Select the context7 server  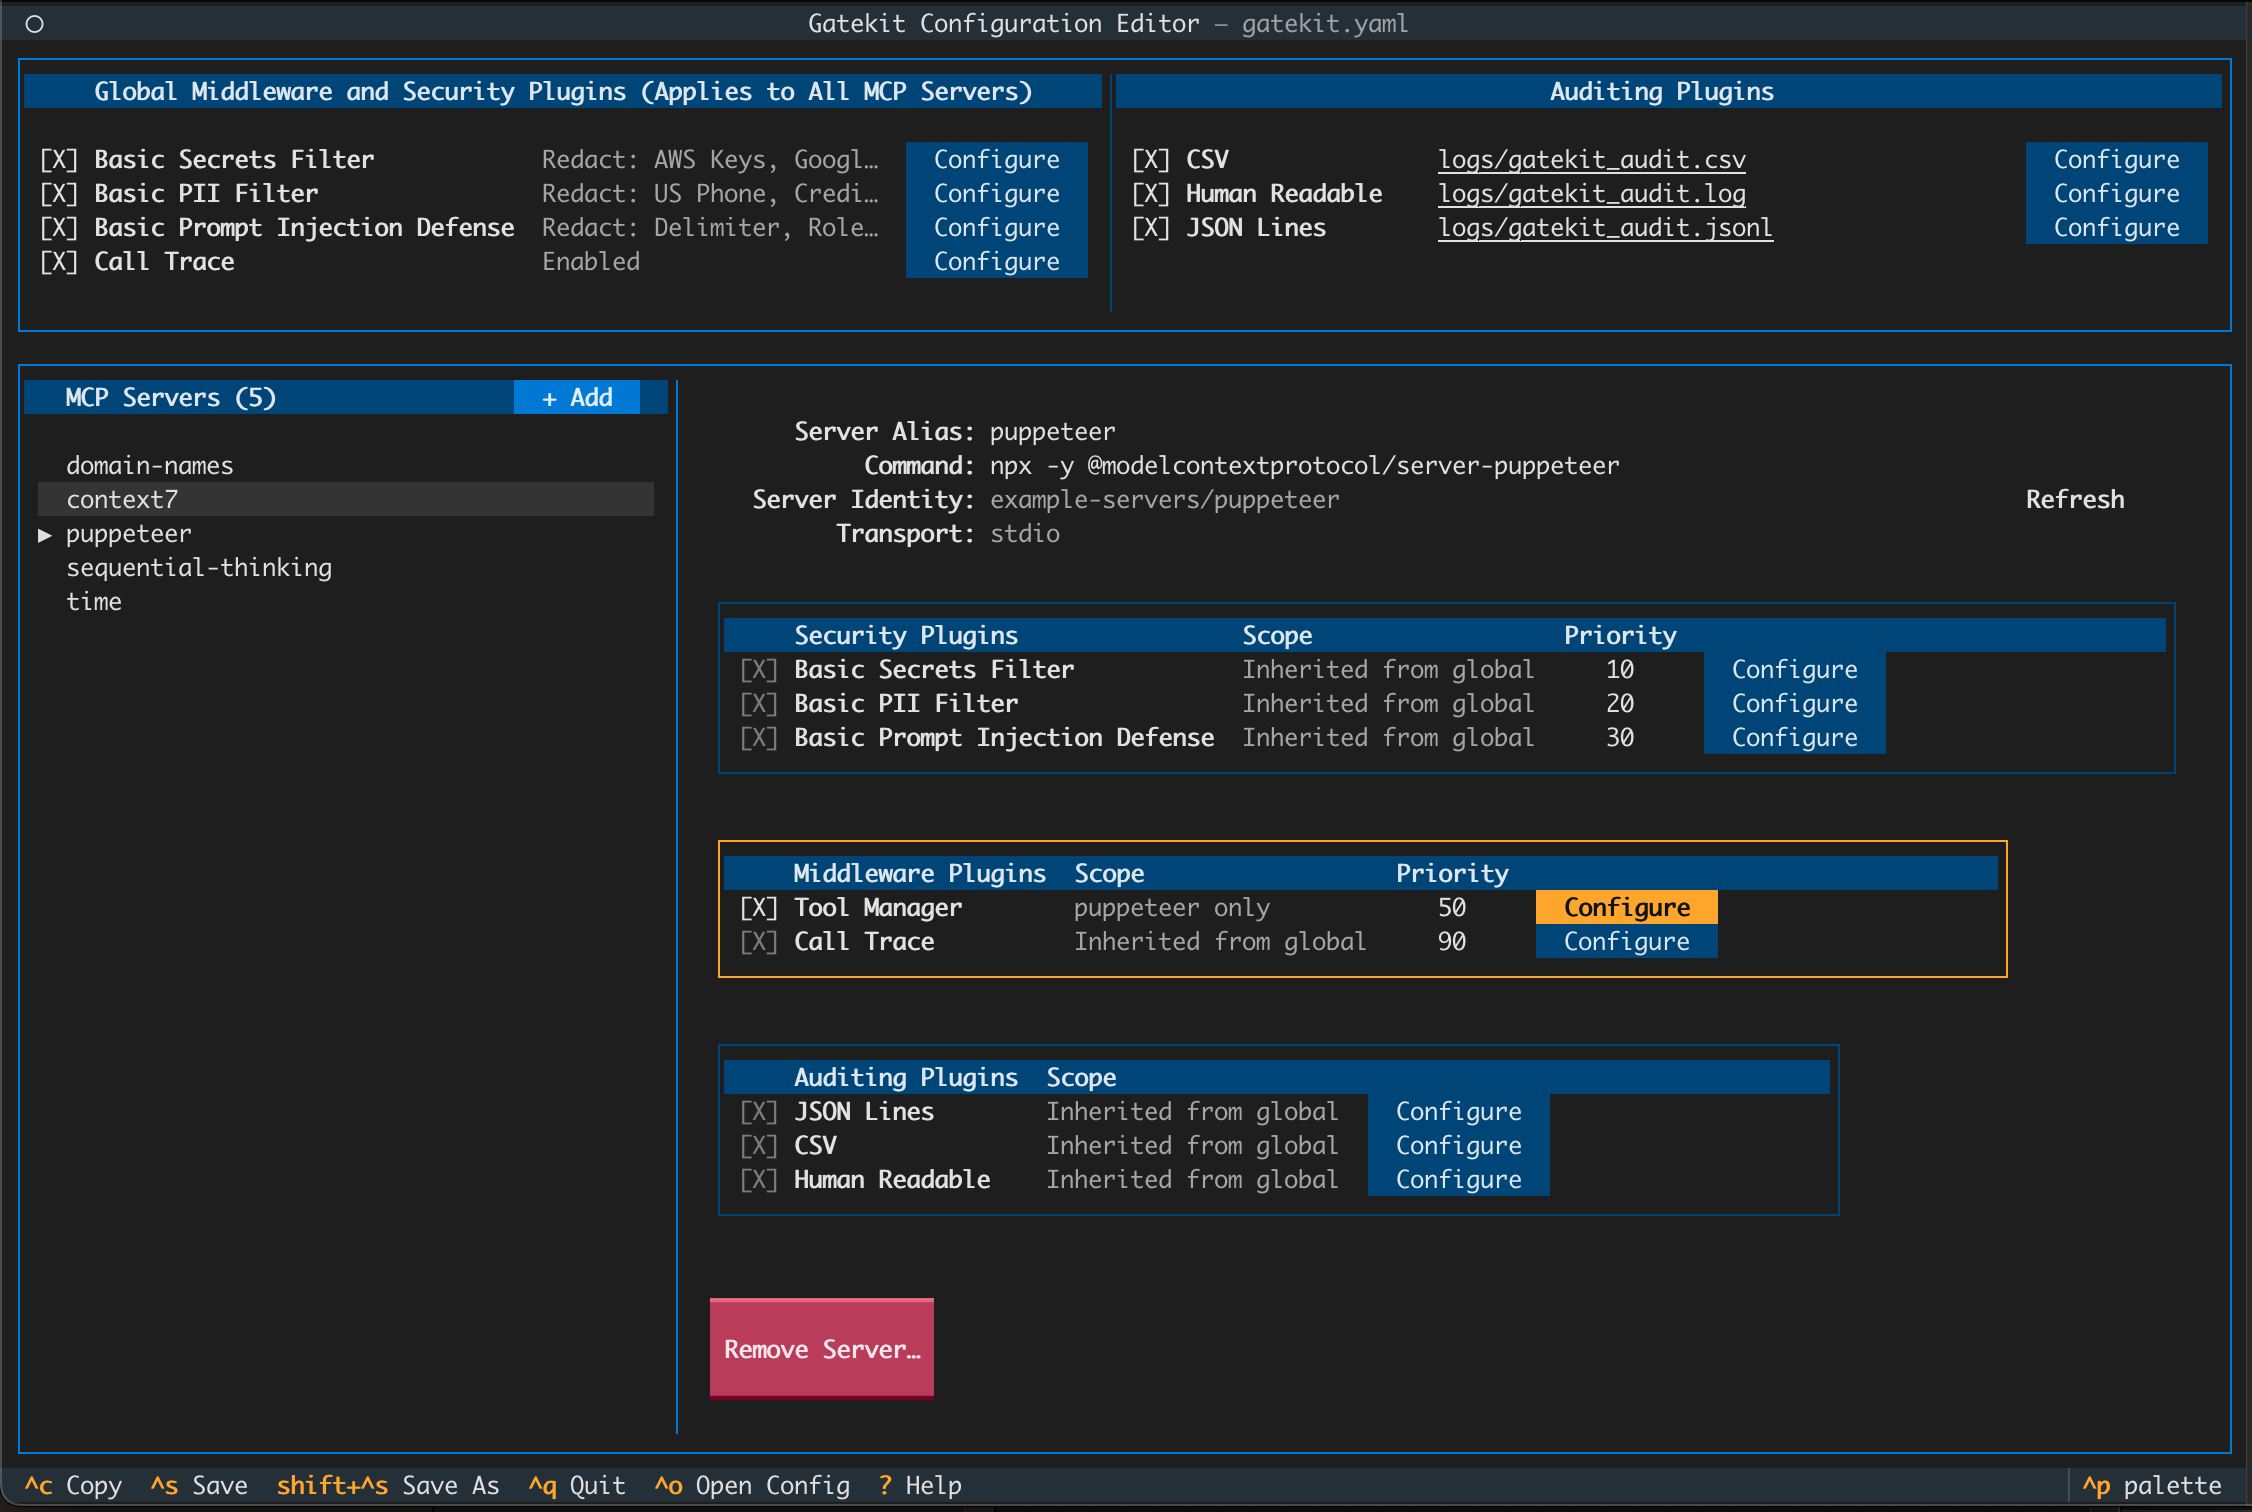(x=122, y=500)
